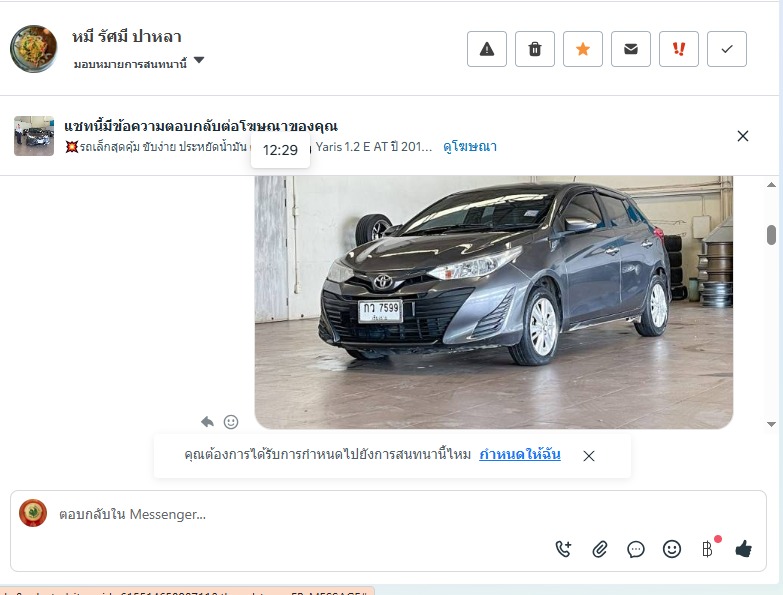Delete conversation using trash icon
This screenshot has width=783, height=595.
(x=535, y=49)
